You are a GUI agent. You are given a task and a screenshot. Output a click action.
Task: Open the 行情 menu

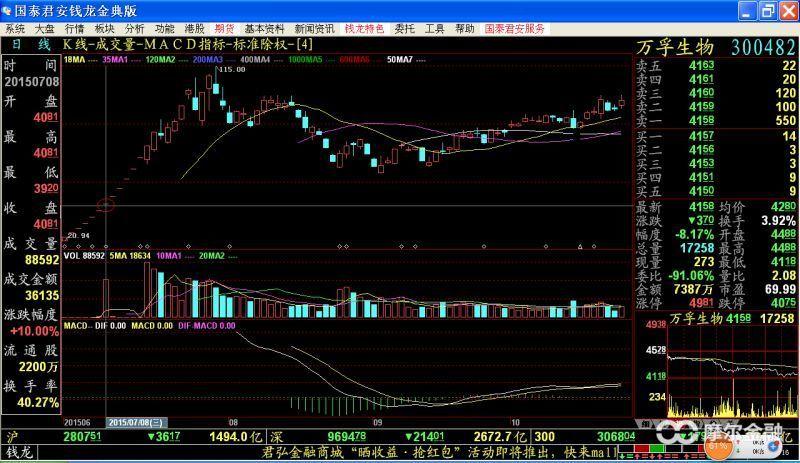[x=74, y=29]
